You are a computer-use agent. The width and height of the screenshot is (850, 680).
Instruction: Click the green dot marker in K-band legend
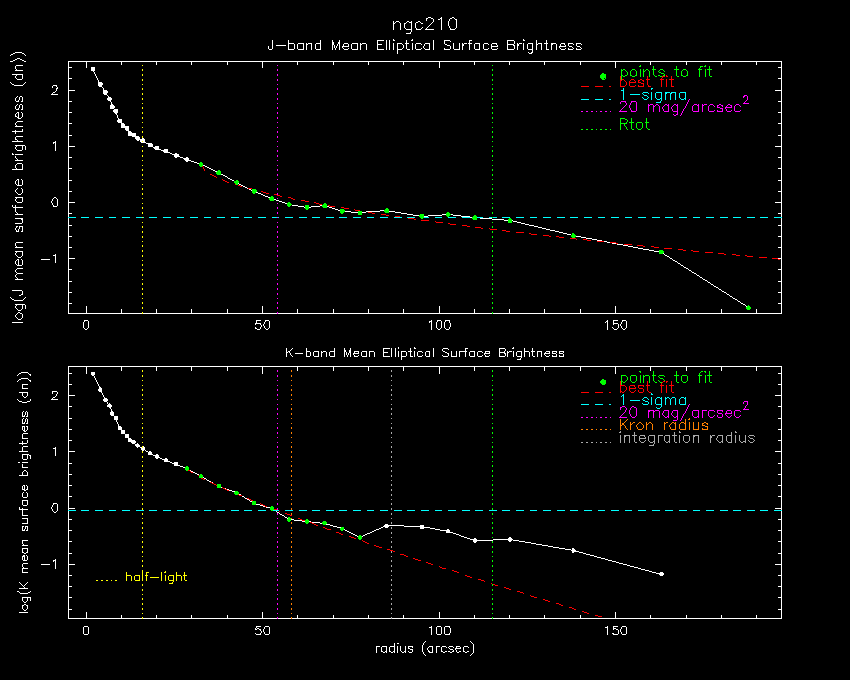click(x=602, y=383)
